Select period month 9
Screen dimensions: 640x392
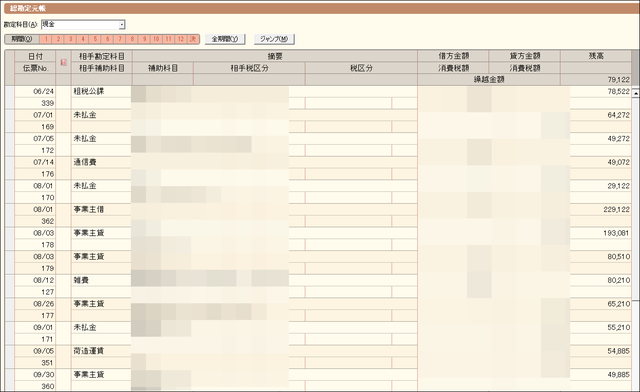pos(144,39)
